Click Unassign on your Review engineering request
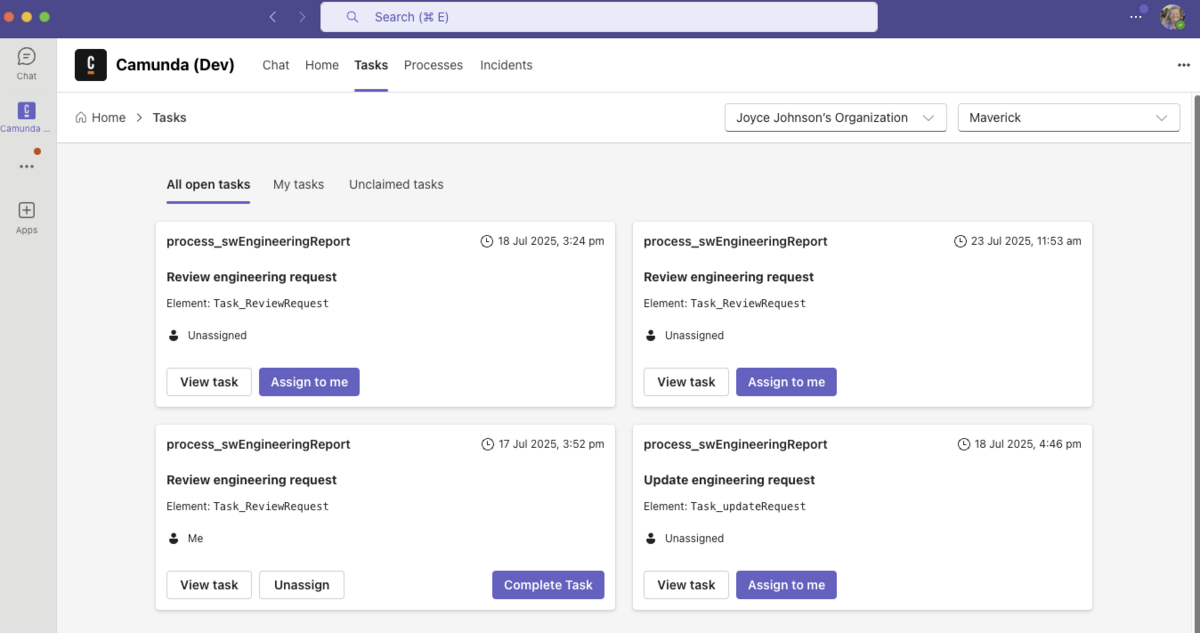The height and width of the screenshot is (633, 1200). click(x=301, y=584)
